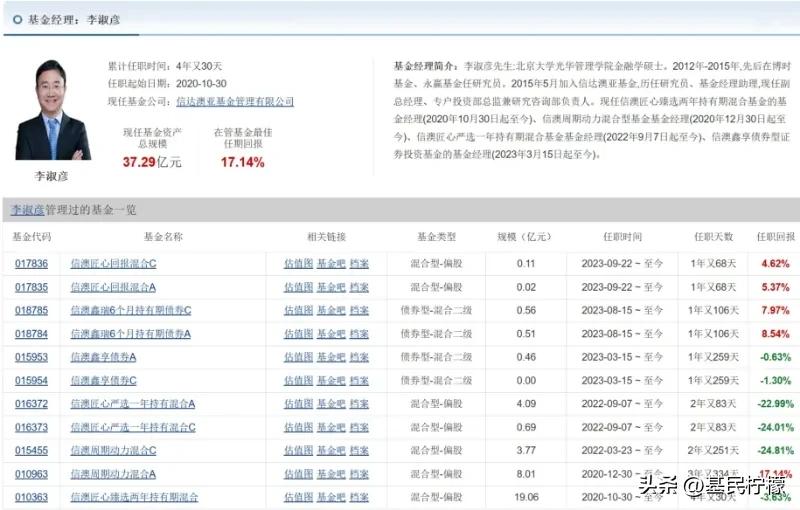Open fund code 010363
Viewport: 800px width, 510px height.
(31, 497)
